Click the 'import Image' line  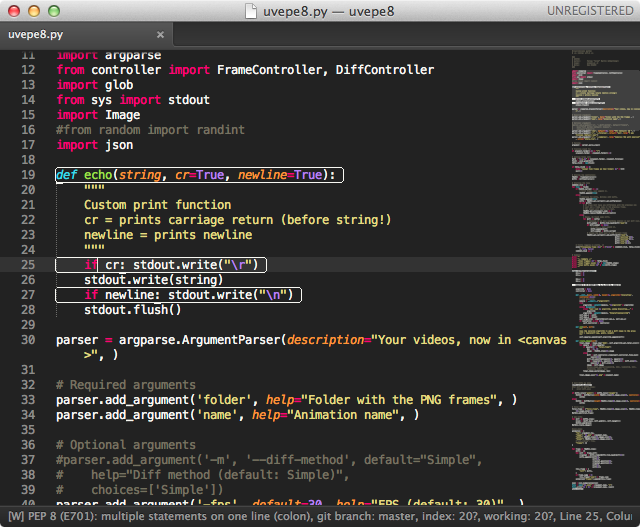98,115
